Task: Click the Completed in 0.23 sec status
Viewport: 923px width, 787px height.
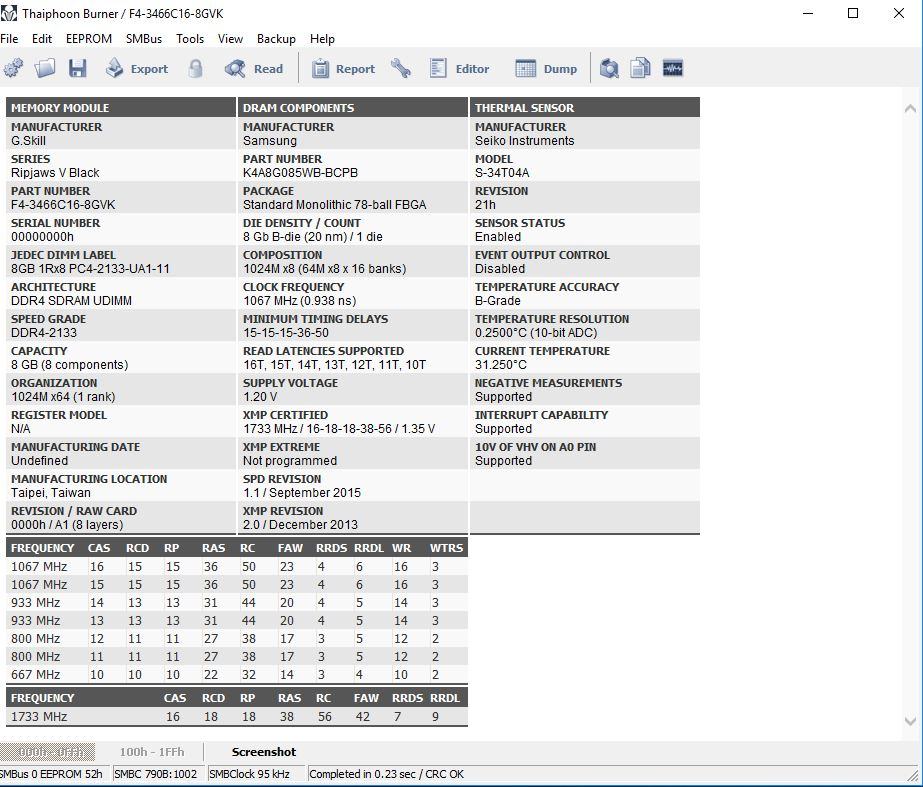Action: pyautogui.click(x=386, y=774)
